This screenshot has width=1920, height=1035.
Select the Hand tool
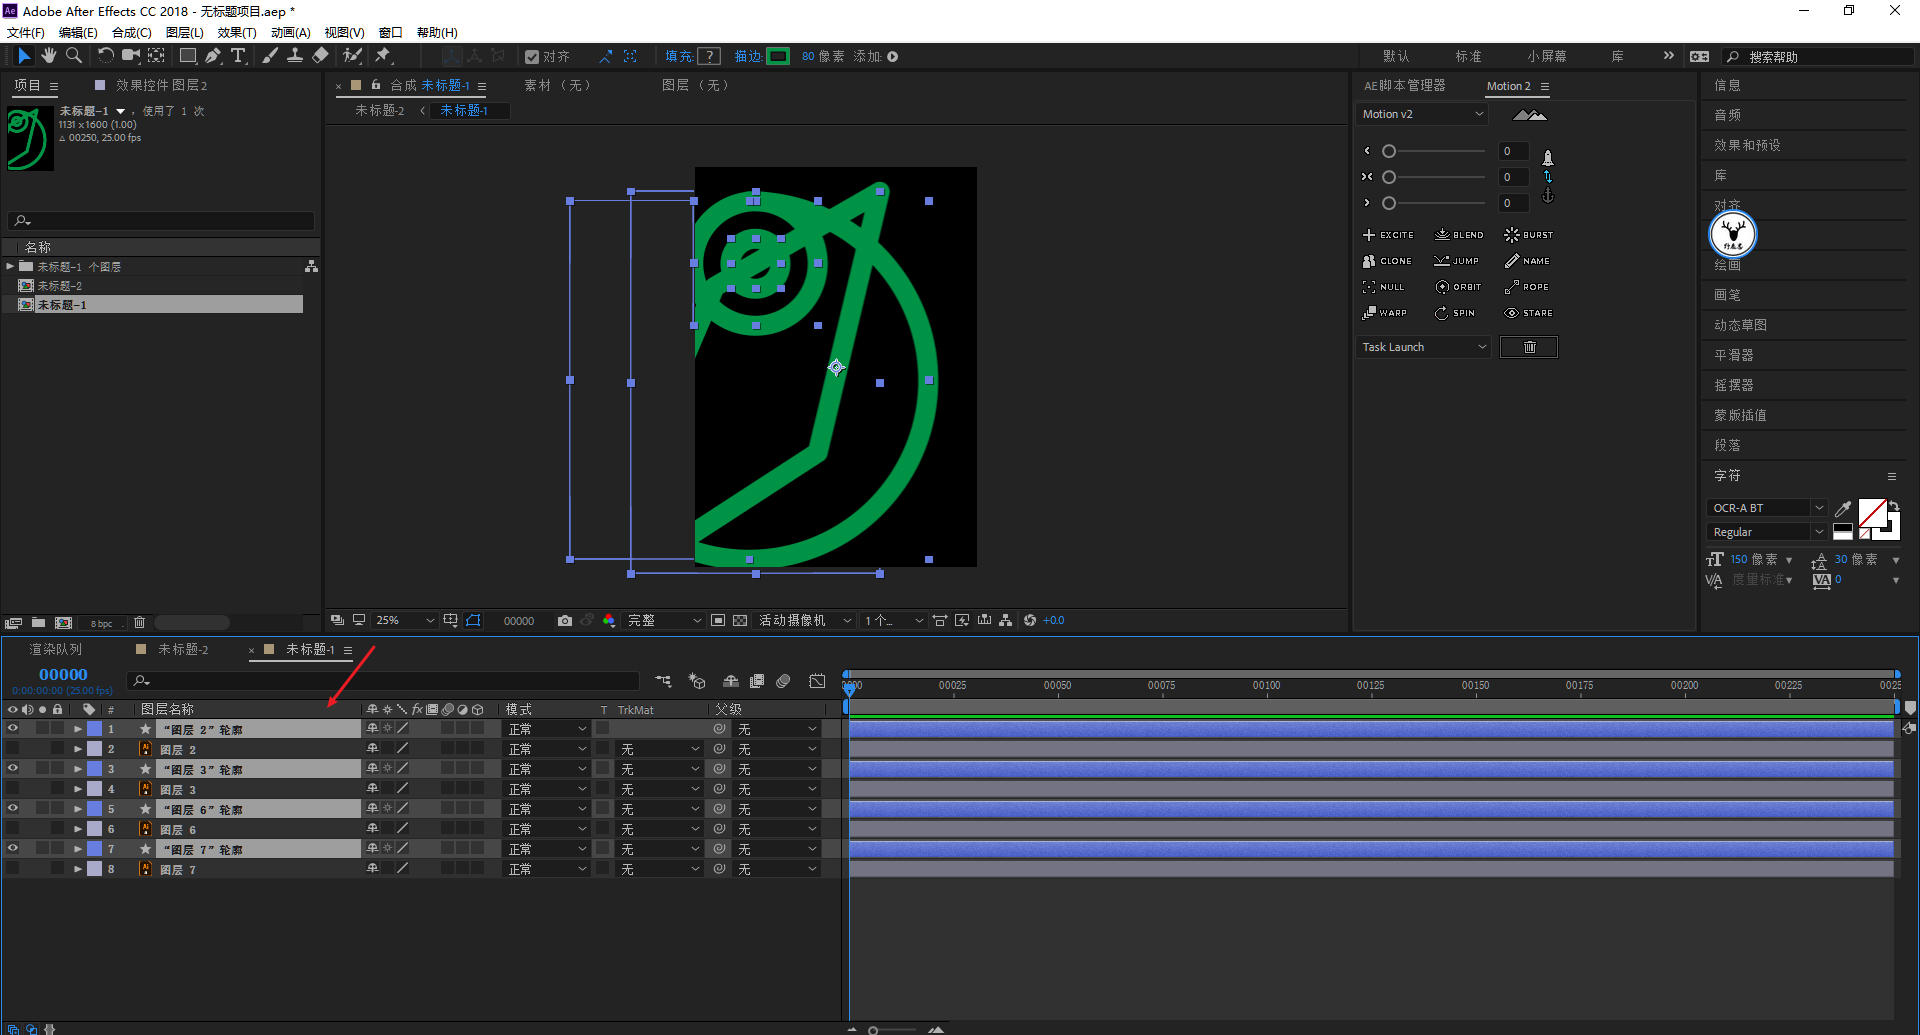(x=48, y=56)
